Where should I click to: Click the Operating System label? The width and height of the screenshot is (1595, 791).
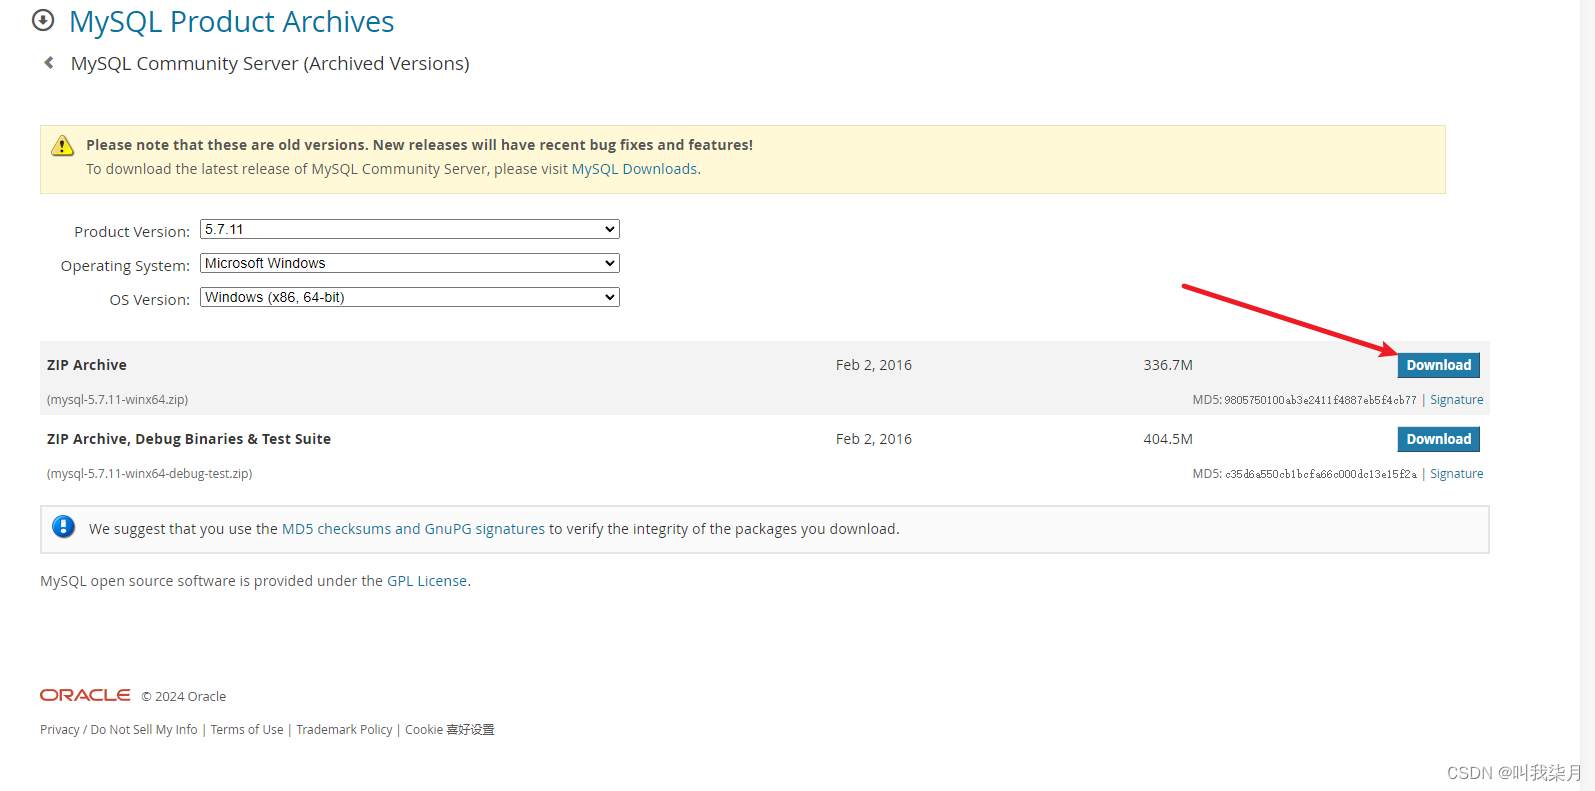(125, 266)
